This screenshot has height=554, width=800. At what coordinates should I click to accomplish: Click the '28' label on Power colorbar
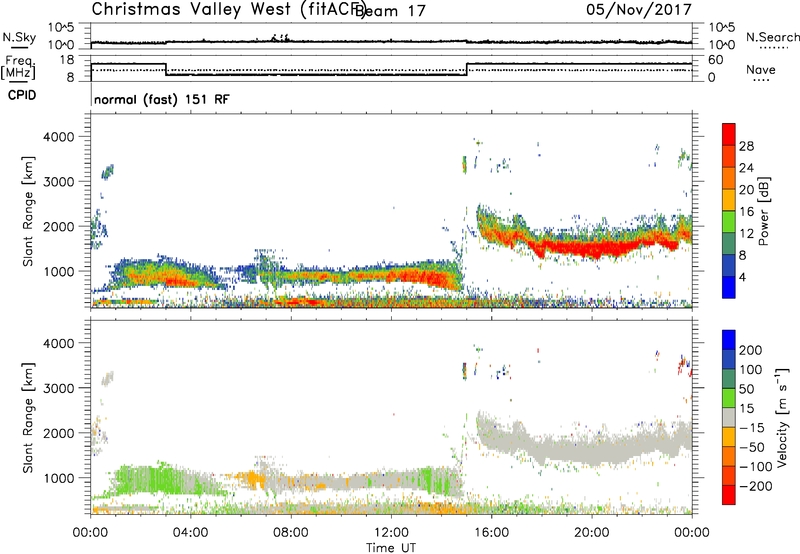(x=746, y=146)
